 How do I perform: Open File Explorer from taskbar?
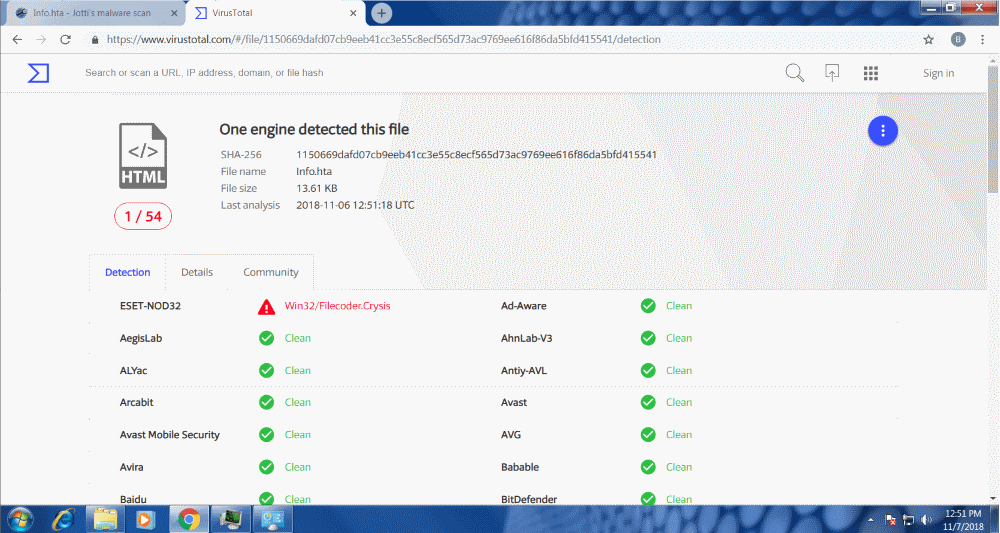(105, 520)
